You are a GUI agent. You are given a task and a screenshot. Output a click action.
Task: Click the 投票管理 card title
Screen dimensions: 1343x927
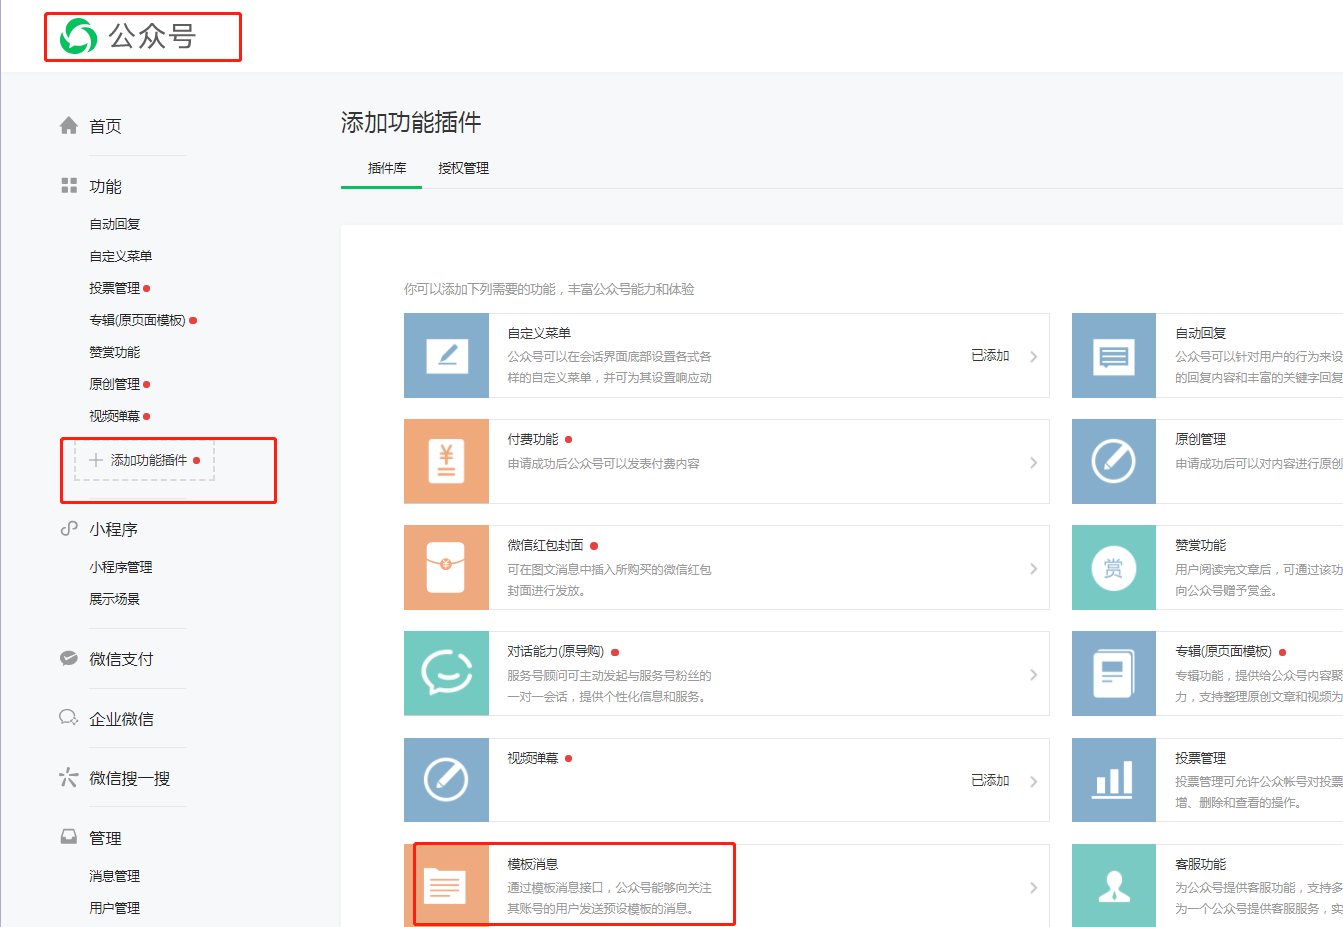point(1201,758)
